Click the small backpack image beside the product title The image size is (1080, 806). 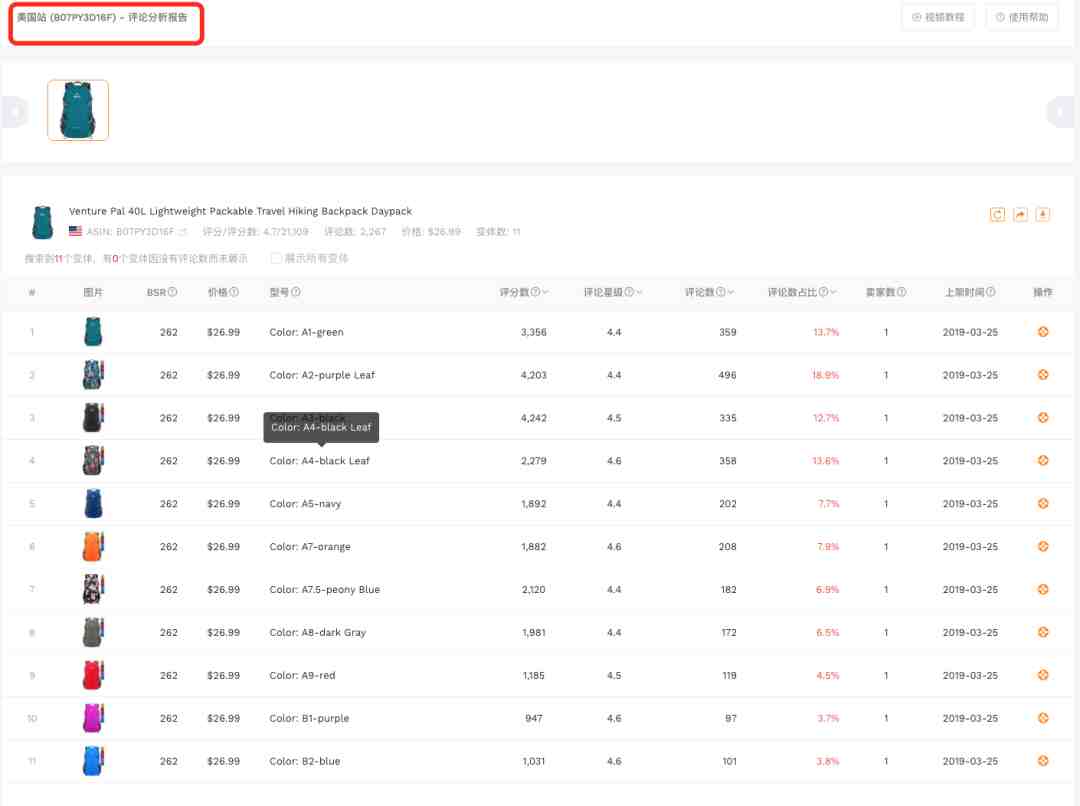tap(43, 221)
